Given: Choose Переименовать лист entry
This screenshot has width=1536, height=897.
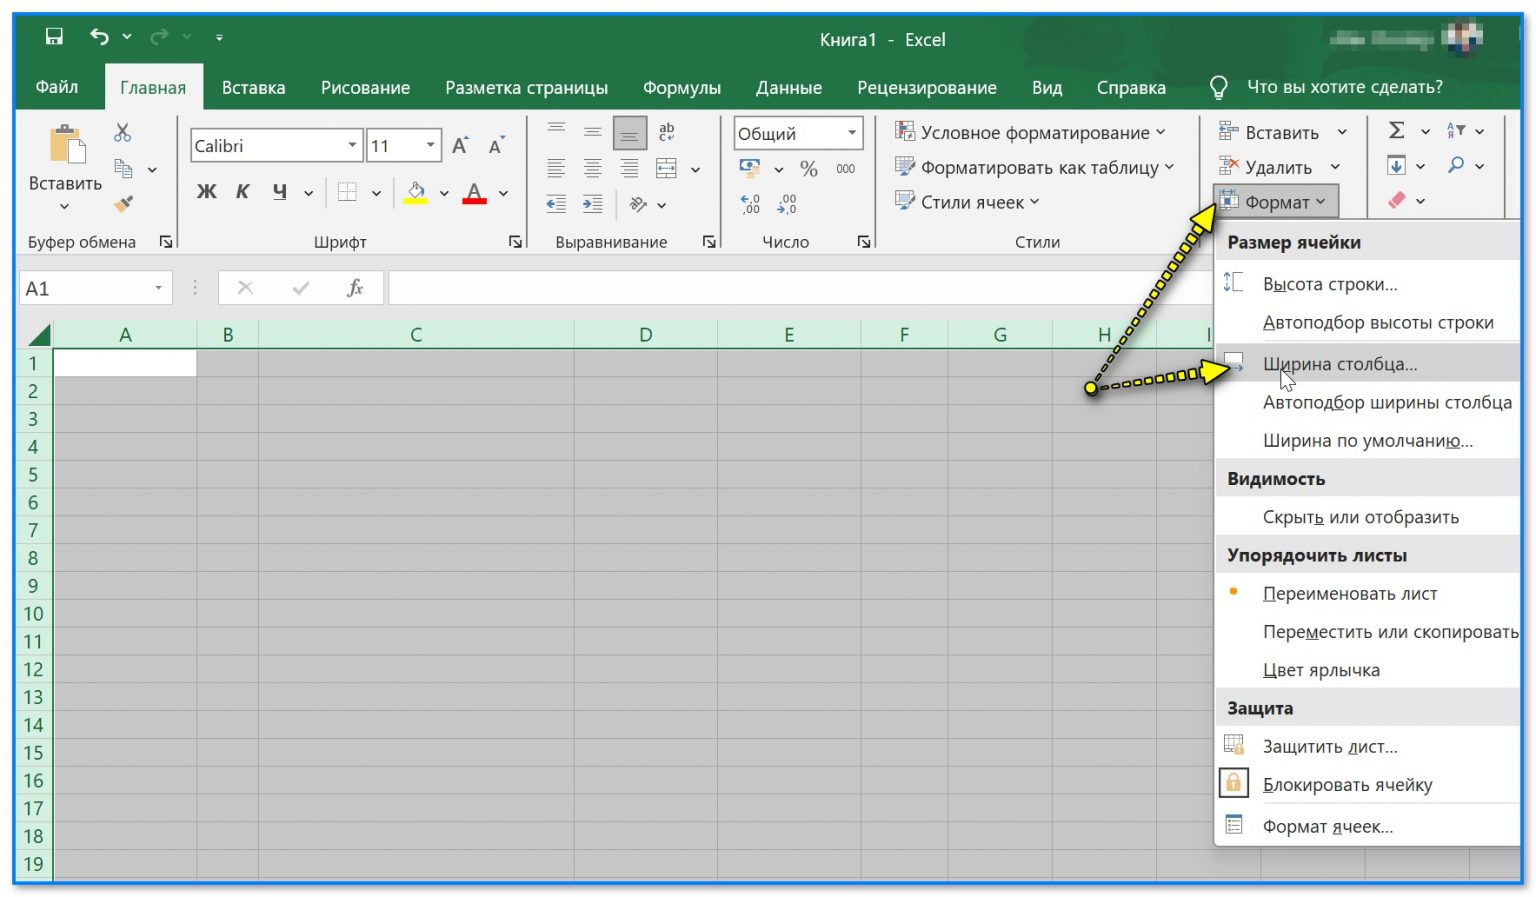Looking at the screenshot, I should [x=1367, y=594].
